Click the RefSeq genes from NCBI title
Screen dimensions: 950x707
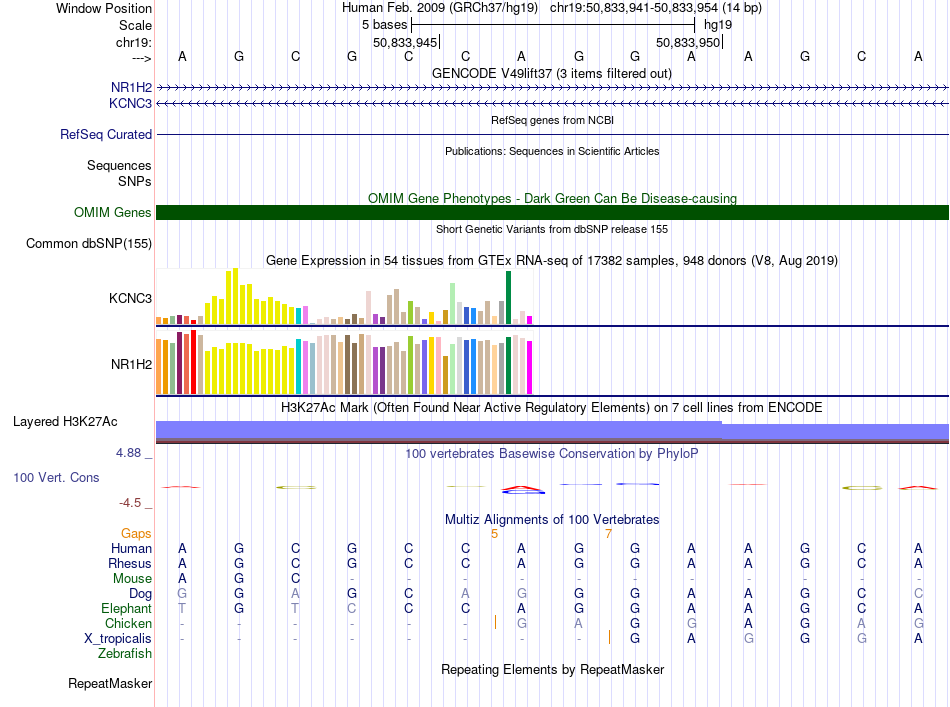click(552, 120)
